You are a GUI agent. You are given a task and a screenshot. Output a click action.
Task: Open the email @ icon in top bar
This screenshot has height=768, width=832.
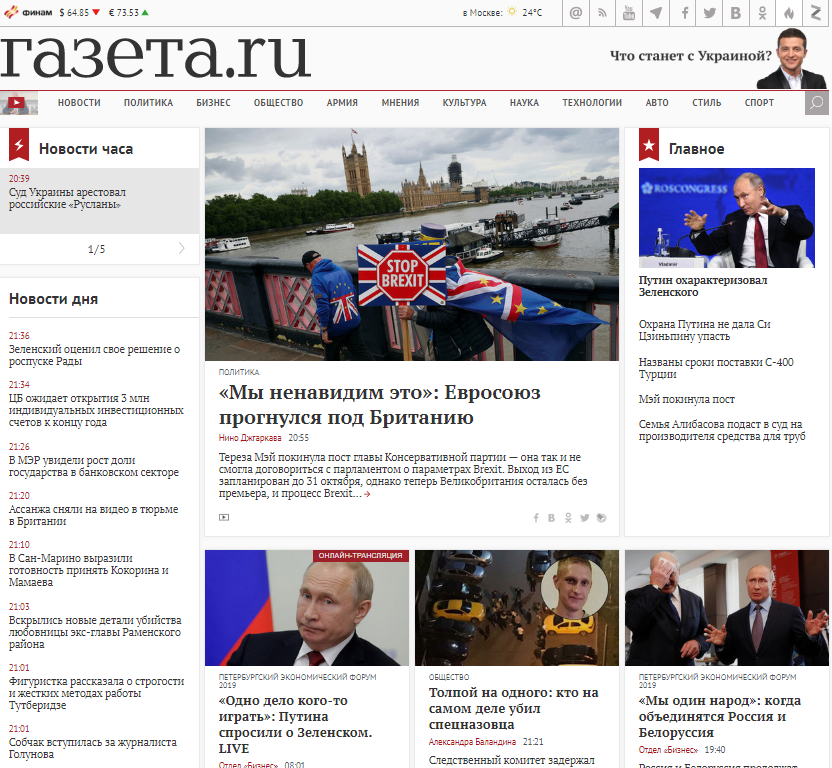point(576,13)
